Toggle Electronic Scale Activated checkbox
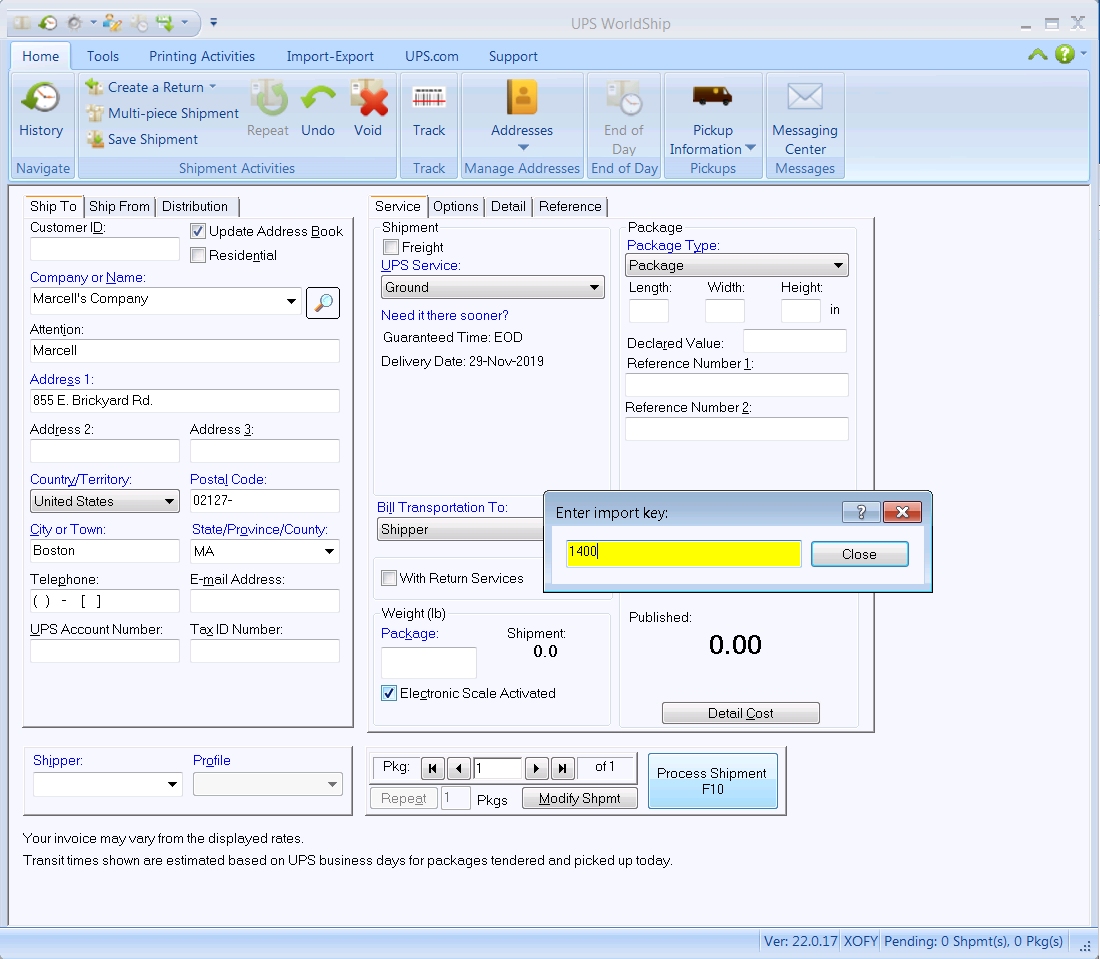The height and width of the screenshot is (959, 1100). (389, 693)
